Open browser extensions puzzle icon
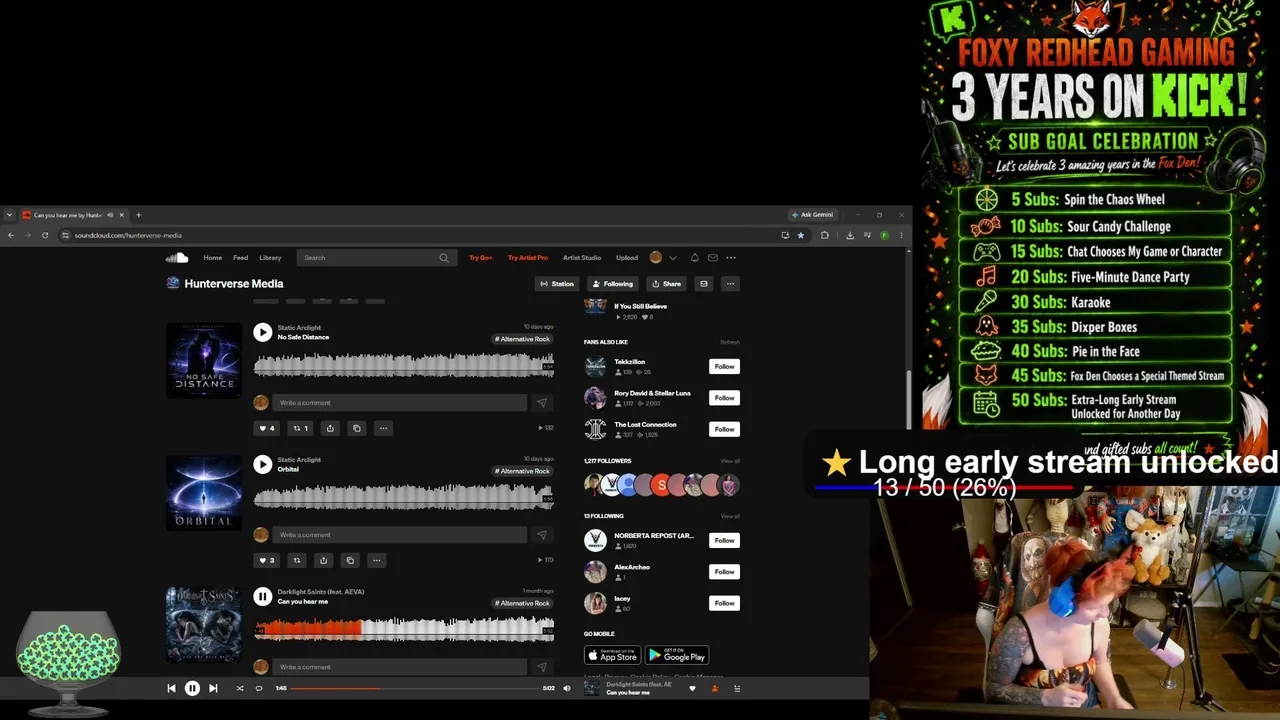 825,235
